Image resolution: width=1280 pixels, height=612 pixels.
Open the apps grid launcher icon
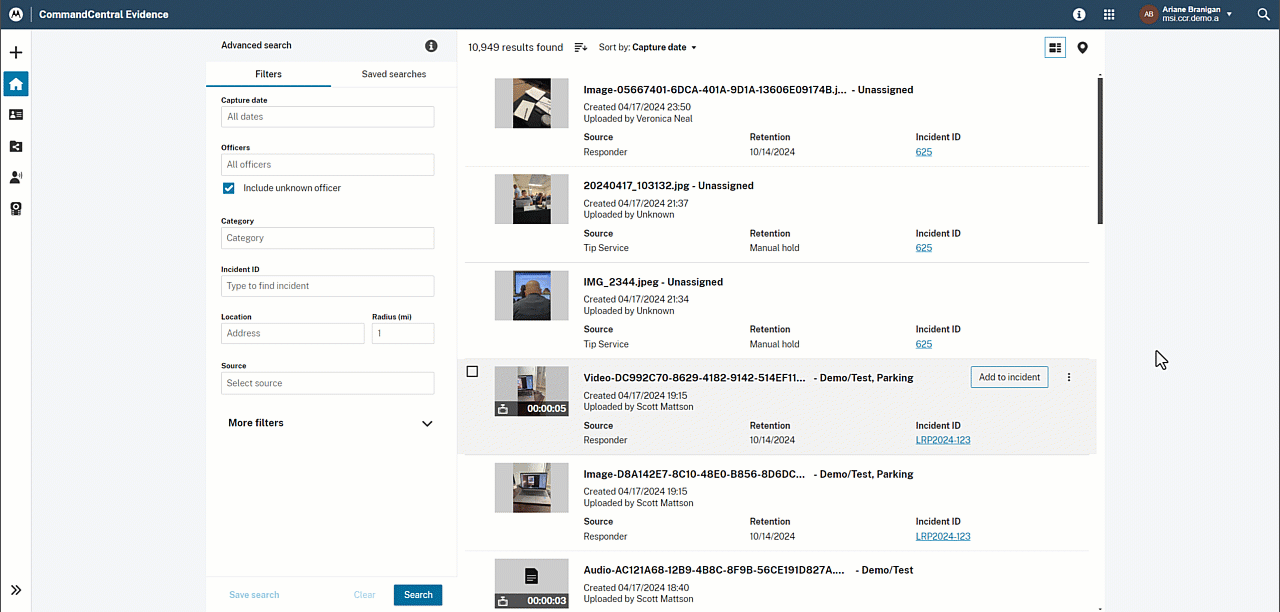pyautogui.click(x=1109, y=15)
